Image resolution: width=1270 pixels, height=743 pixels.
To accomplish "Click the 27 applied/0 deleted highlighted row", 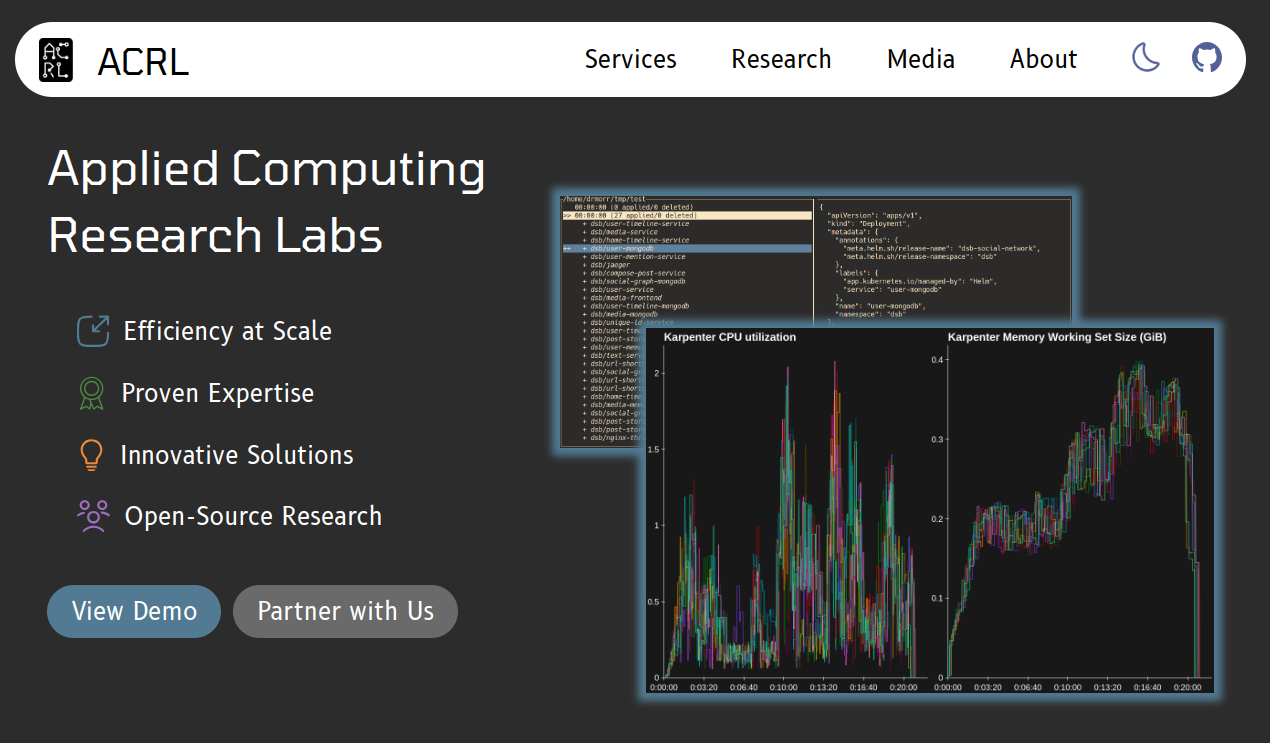I will coord(687,215).
